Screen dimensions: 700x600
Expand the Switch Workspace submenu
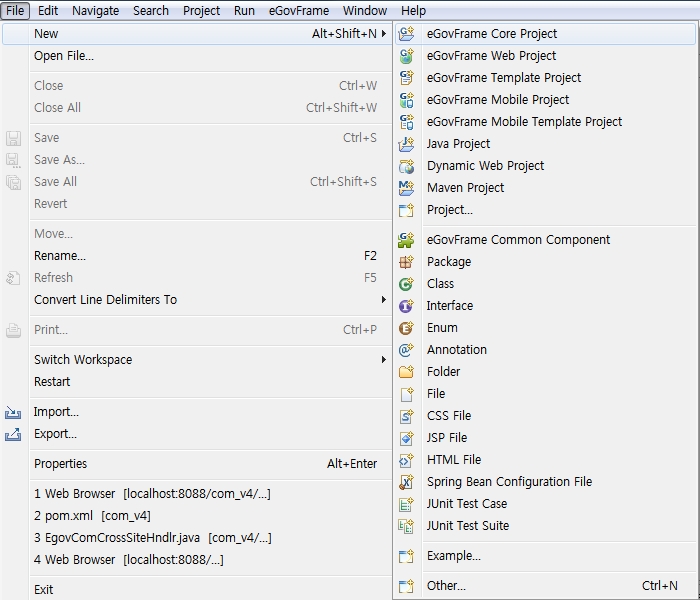pos(383,360)
